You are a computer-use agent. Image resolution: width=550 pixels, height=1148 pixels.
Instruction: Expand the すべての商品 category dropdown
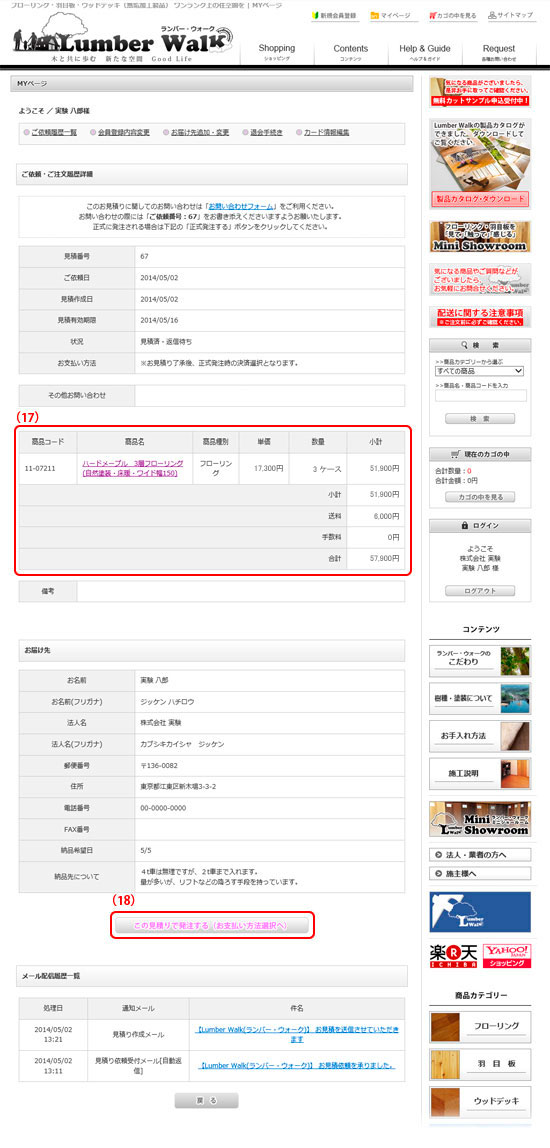480,371
